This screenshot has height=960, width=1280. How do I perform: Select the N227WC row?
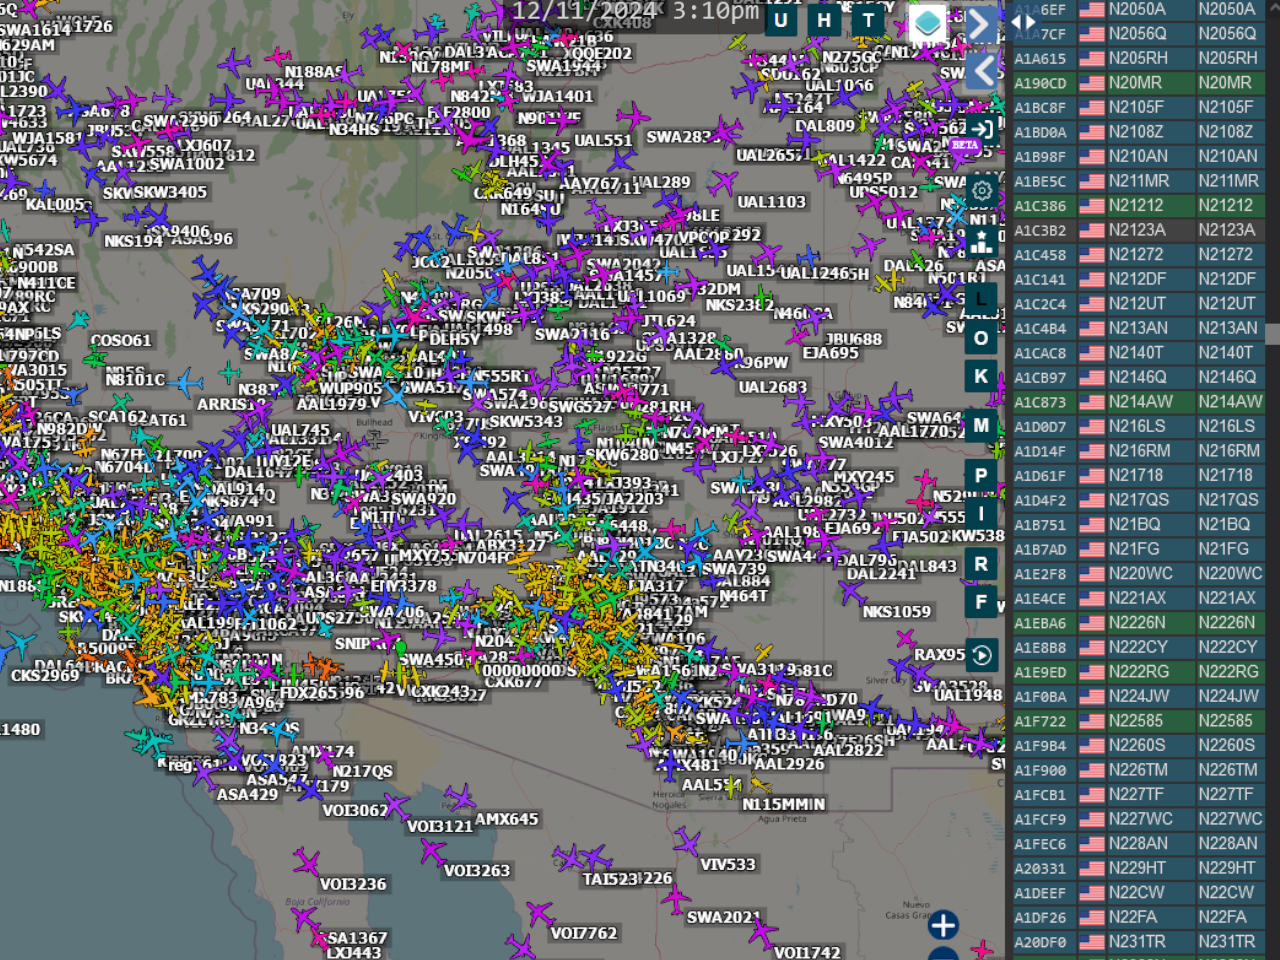click(1138, 819)
